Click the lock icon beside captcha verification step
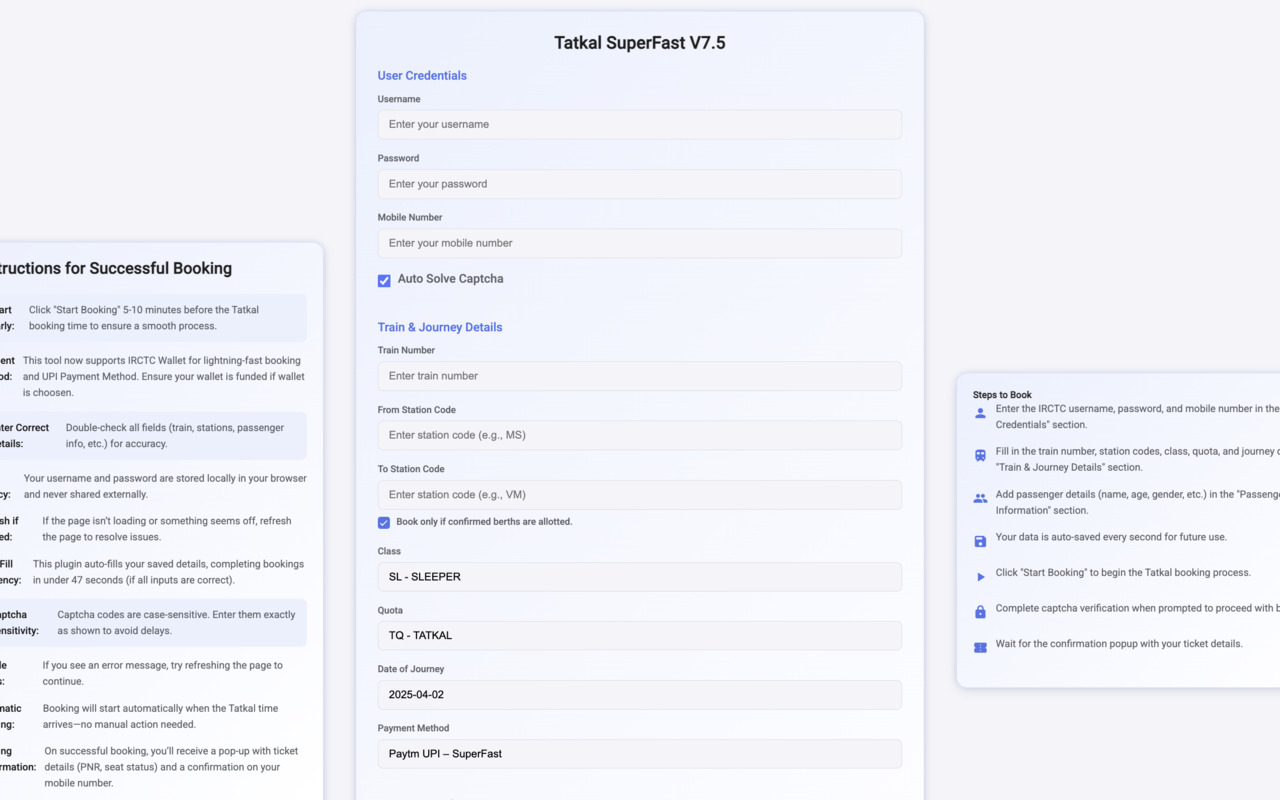Image resolution: width=1280 pixels, height=800 pixels. click(979, 611)
